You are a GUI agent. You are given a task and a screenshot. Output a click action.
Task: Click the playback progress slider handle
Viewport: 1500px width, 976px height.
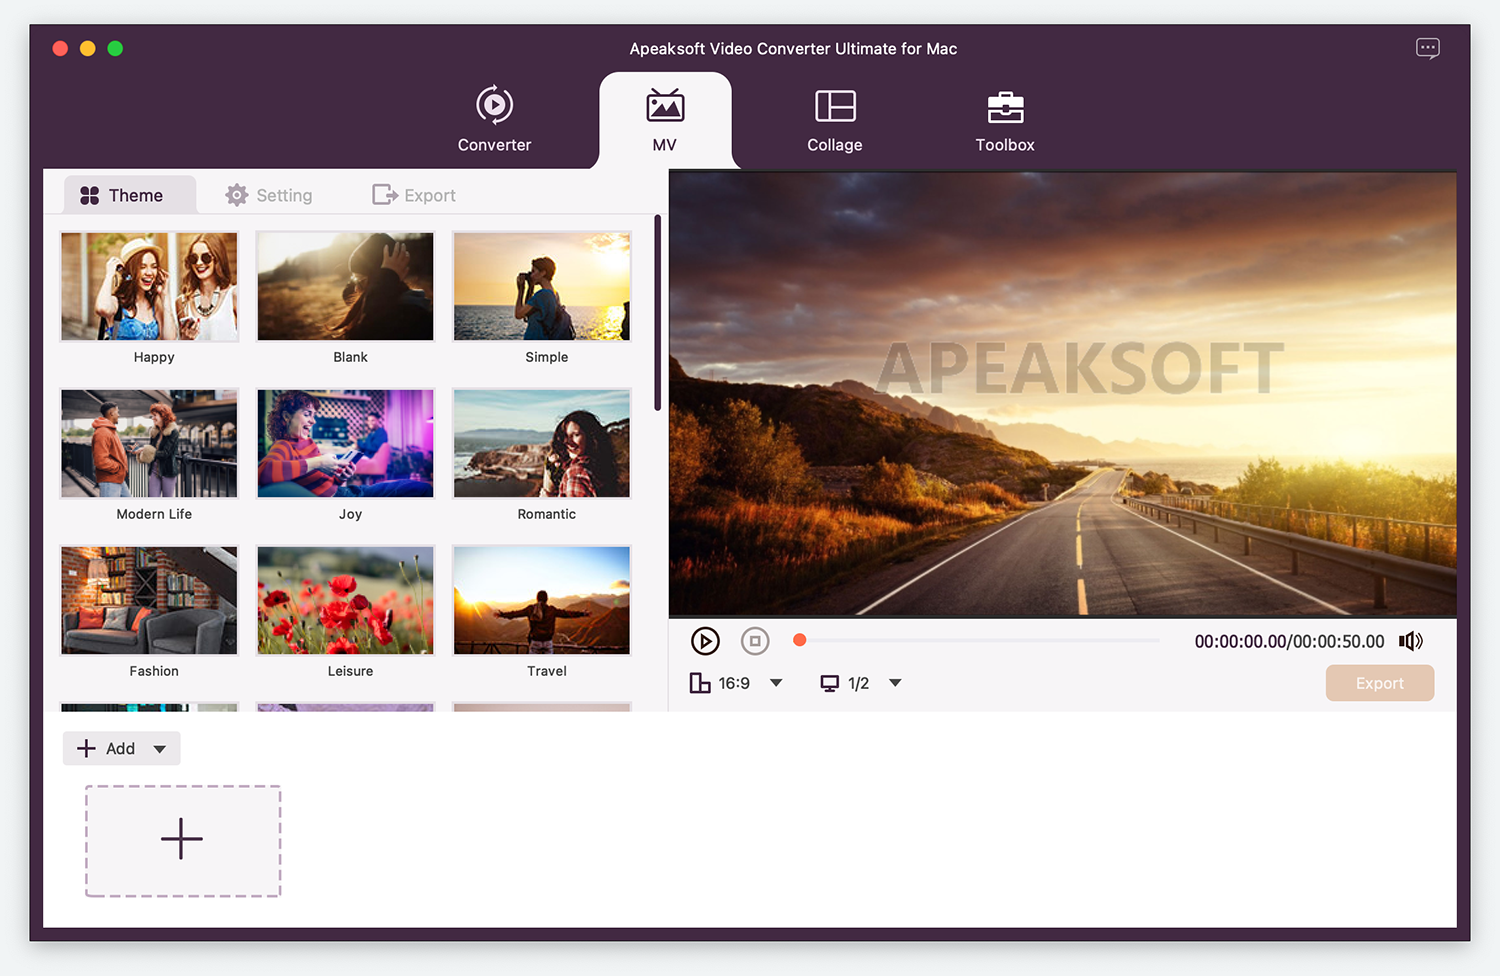(x=799, y=640)
